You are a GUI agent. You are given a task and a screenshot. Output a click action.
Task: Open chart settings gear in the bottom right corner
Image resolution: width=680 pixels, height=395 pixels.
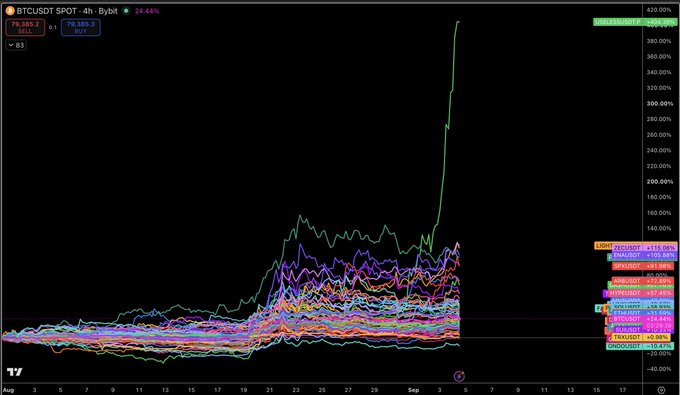661,390
